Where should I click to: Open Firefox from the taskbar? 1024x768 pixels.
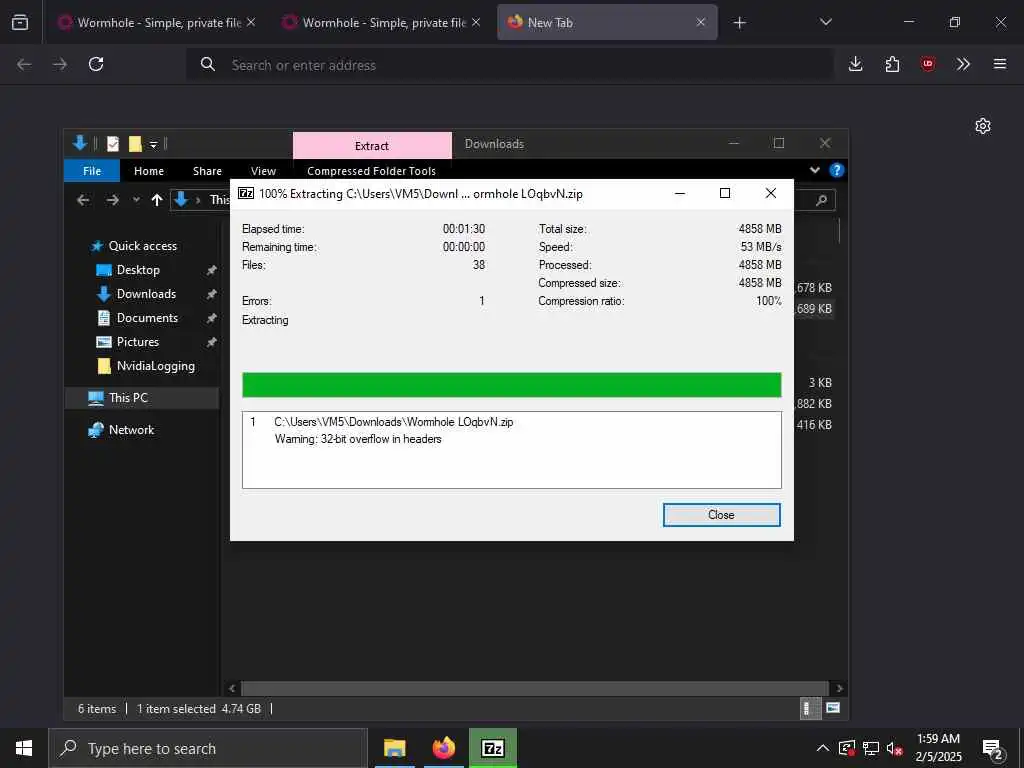[x=443, y=748]
